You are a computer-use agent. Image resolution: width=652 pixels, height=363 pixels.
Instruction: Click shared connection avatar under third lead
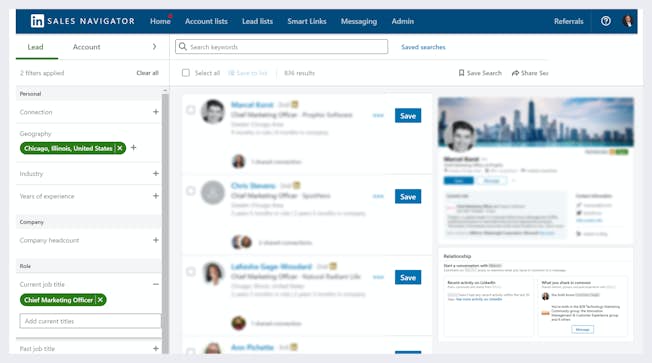coord(238,323)
